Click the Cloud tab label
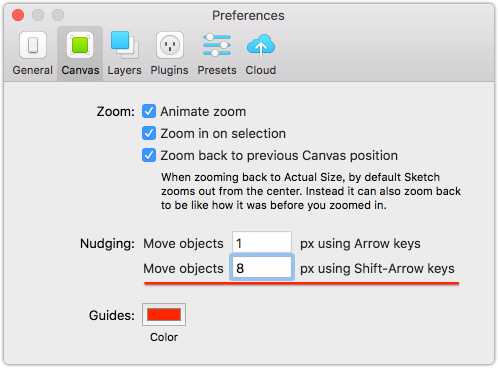Screen dimensions: 498x368 [x=261, y=70]
